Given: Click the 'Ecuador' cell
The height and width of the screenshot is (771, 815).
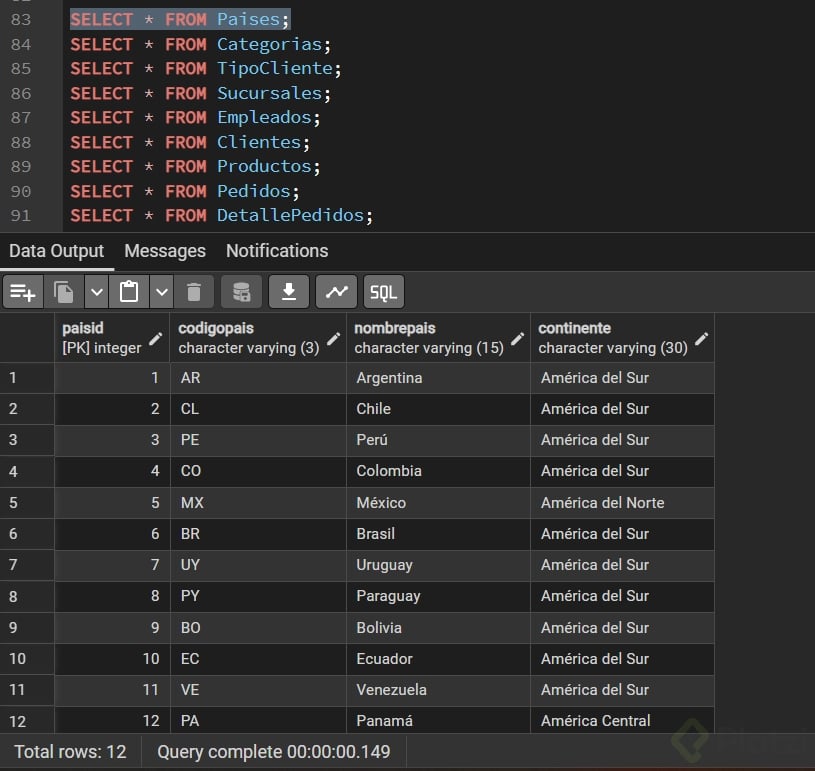Looking at the screenshot, I should 439,659.
